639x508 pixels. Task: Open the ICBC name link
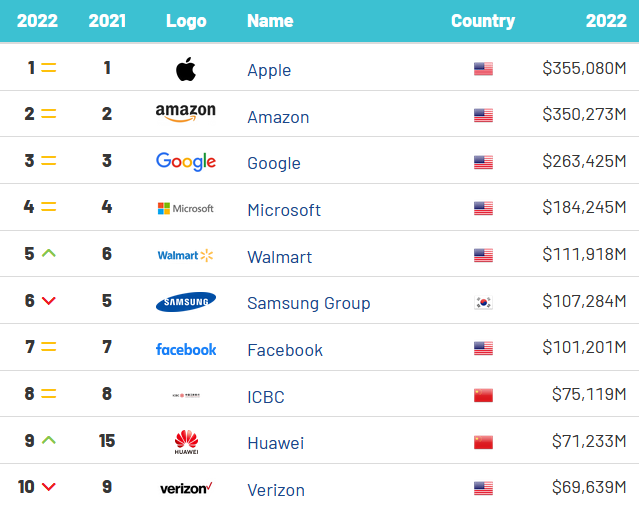[x=266, y=397]
